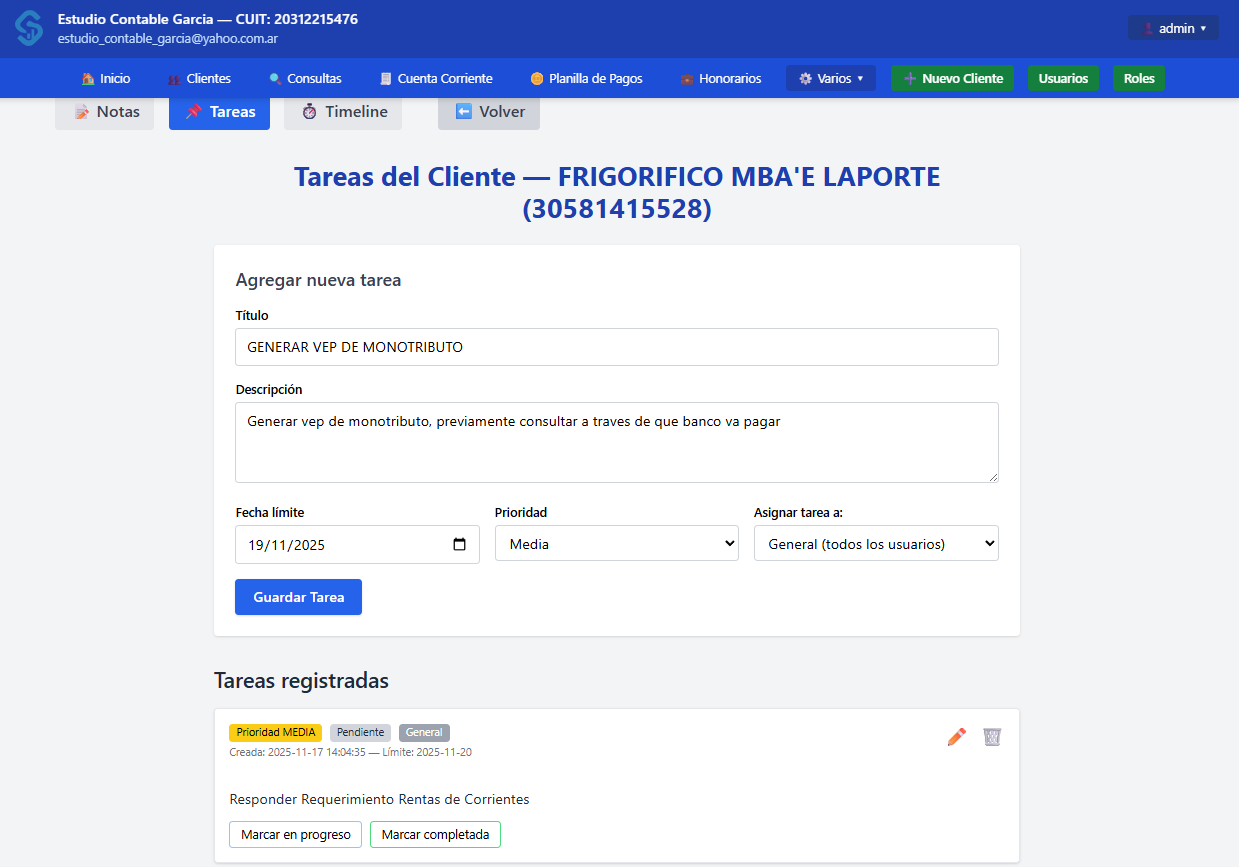The image size is (1239, 867).
Task: Open the 'Asignar tarea a' dropdown
Action: coord(876,543)
